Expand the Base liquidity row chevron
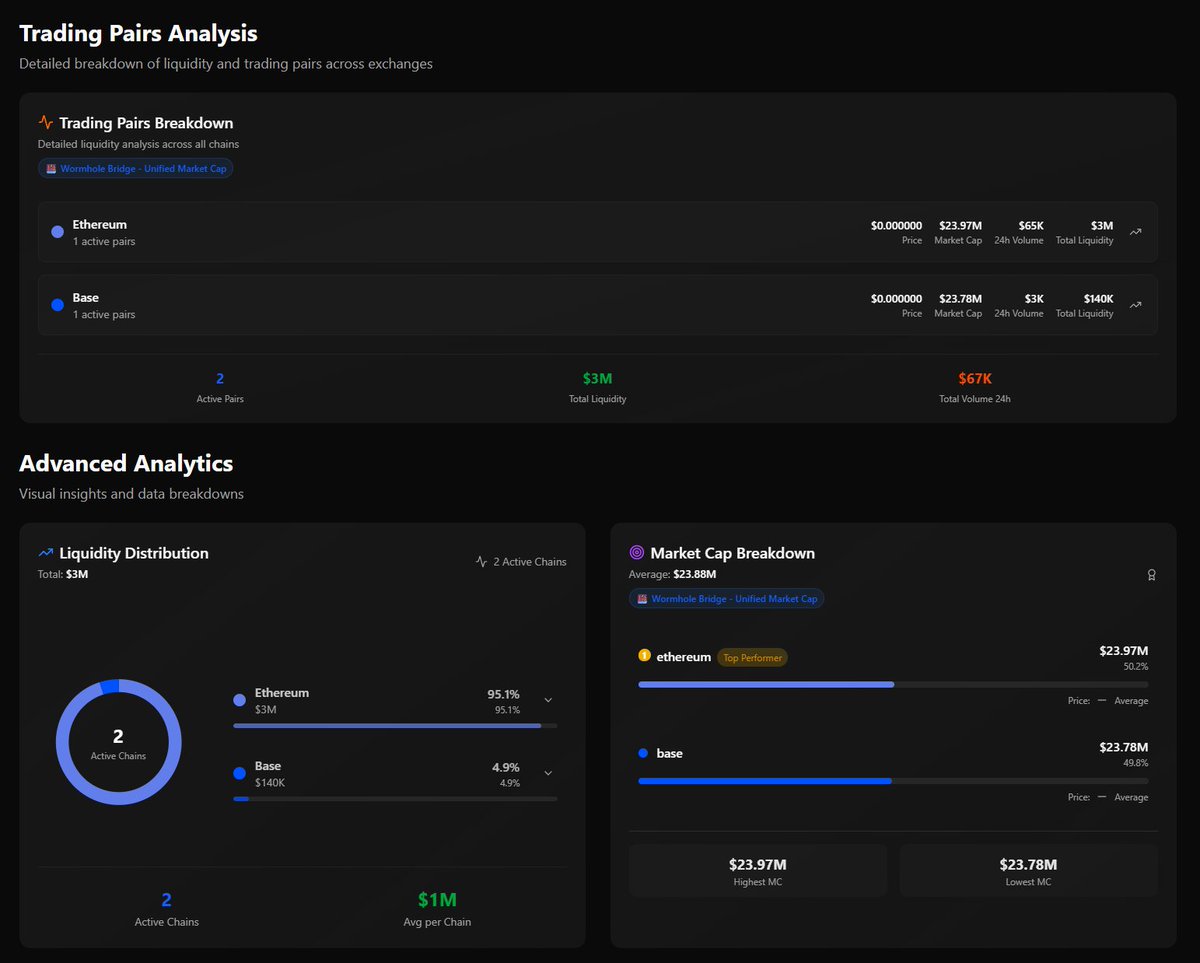 pyautogui.click(x=548, y=773)
